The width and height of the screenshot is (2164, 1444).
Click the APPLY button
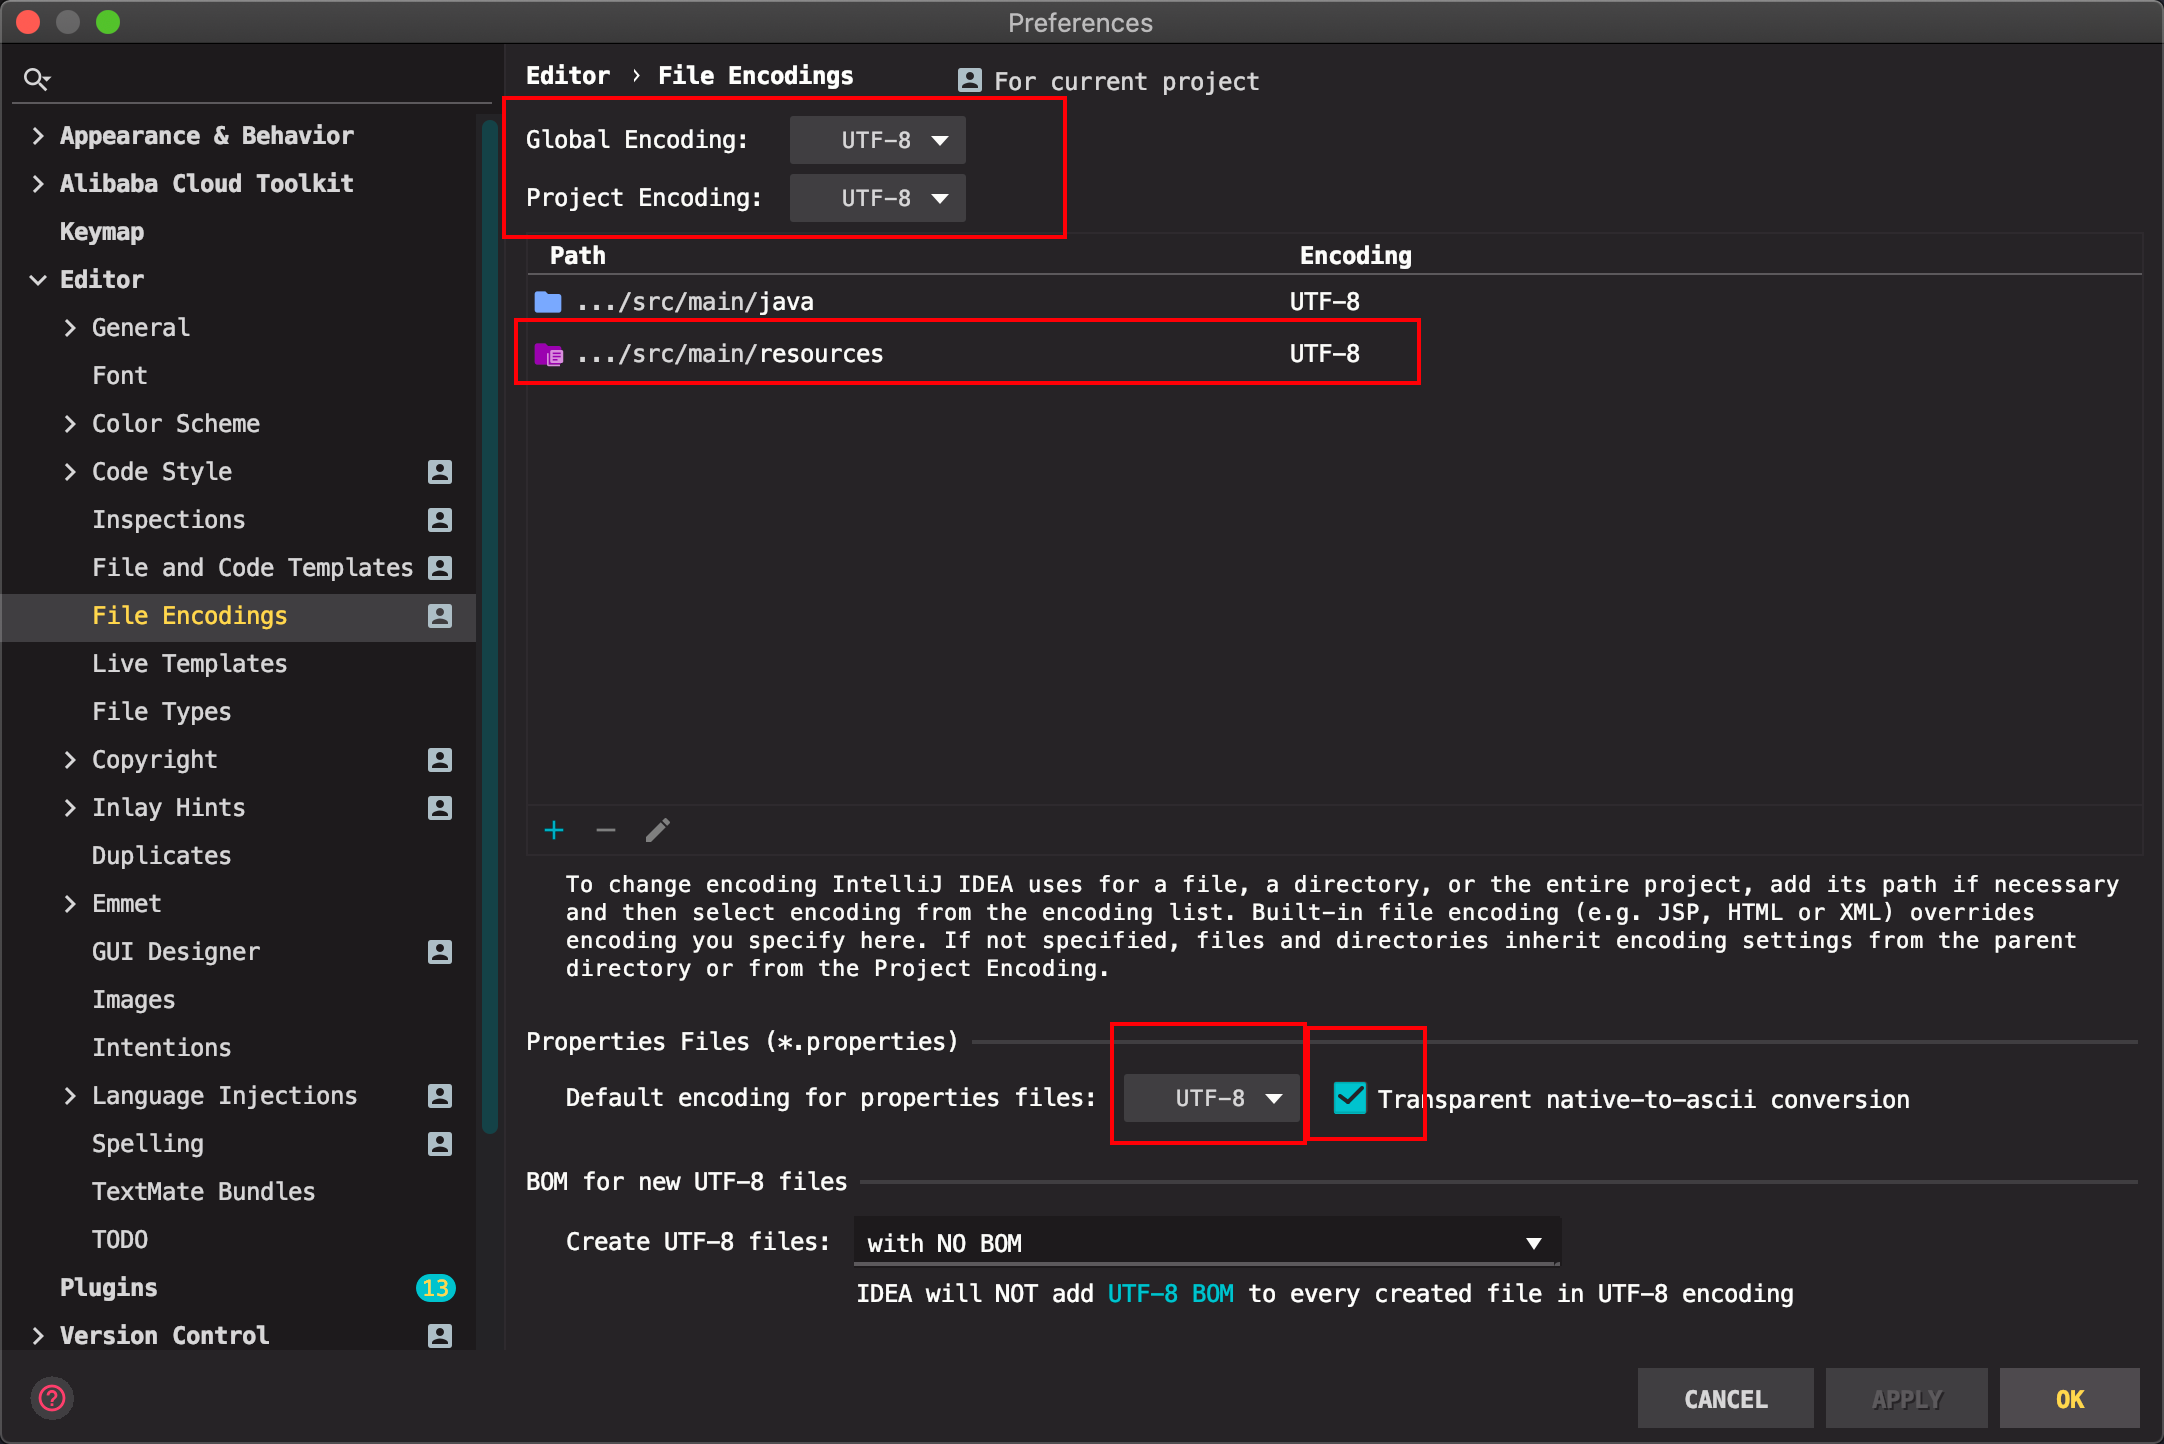(1907, 1398)
